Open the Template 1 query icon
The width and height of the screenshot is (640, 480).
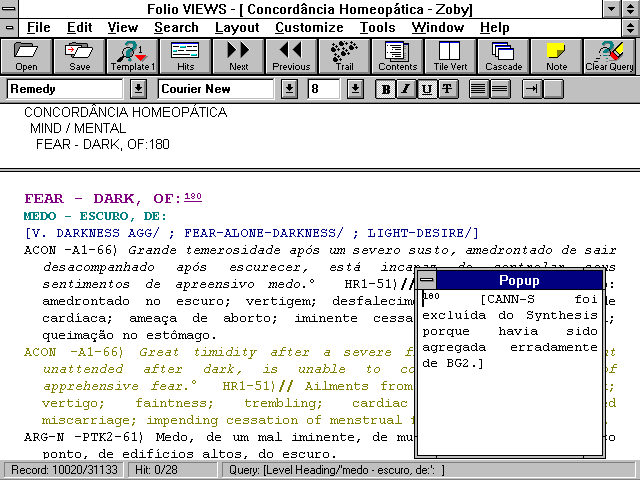pos(132,56)
